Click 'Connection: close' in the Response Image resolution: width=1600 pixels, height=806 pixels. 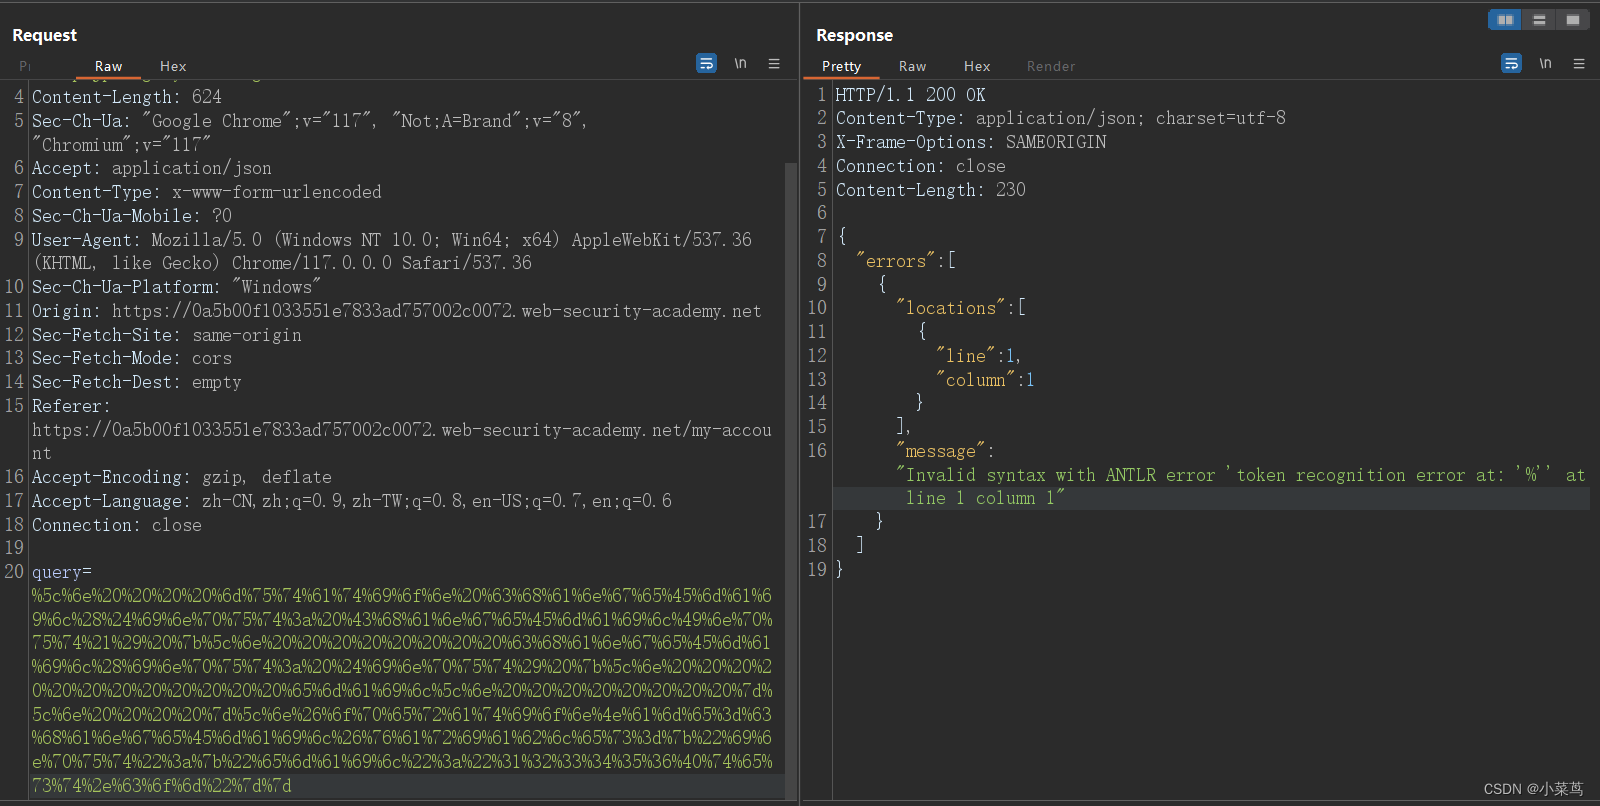pyautogui.click(x=921, y=166)
